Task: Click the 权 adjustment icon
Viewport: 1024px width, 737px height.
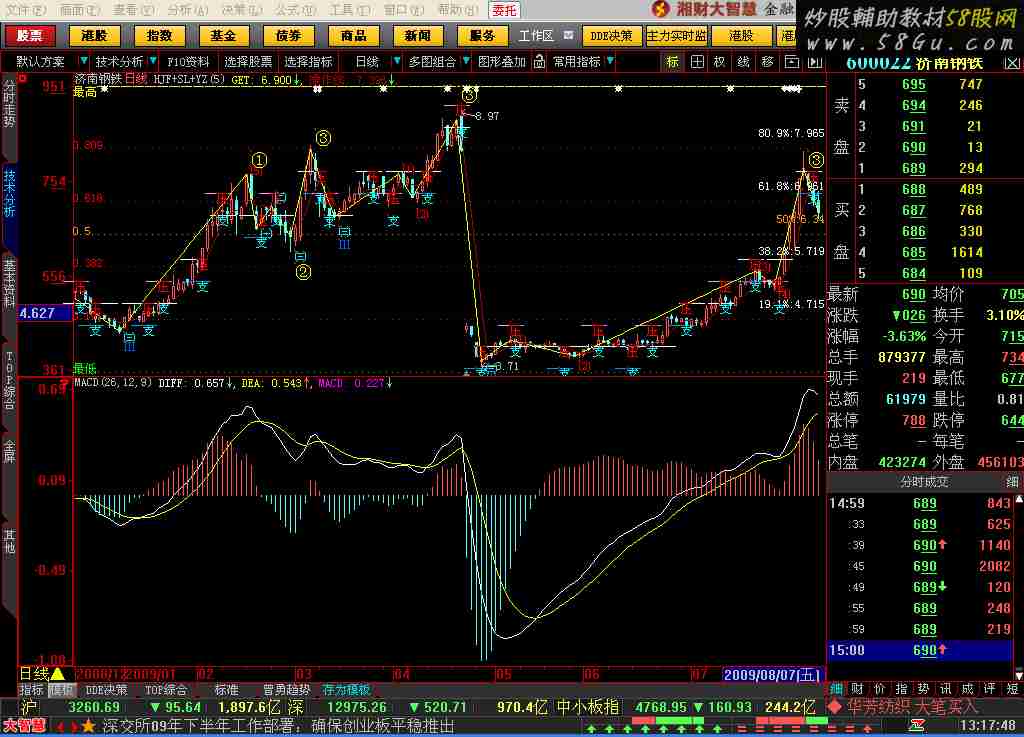Action: click(x=719, y=61)
